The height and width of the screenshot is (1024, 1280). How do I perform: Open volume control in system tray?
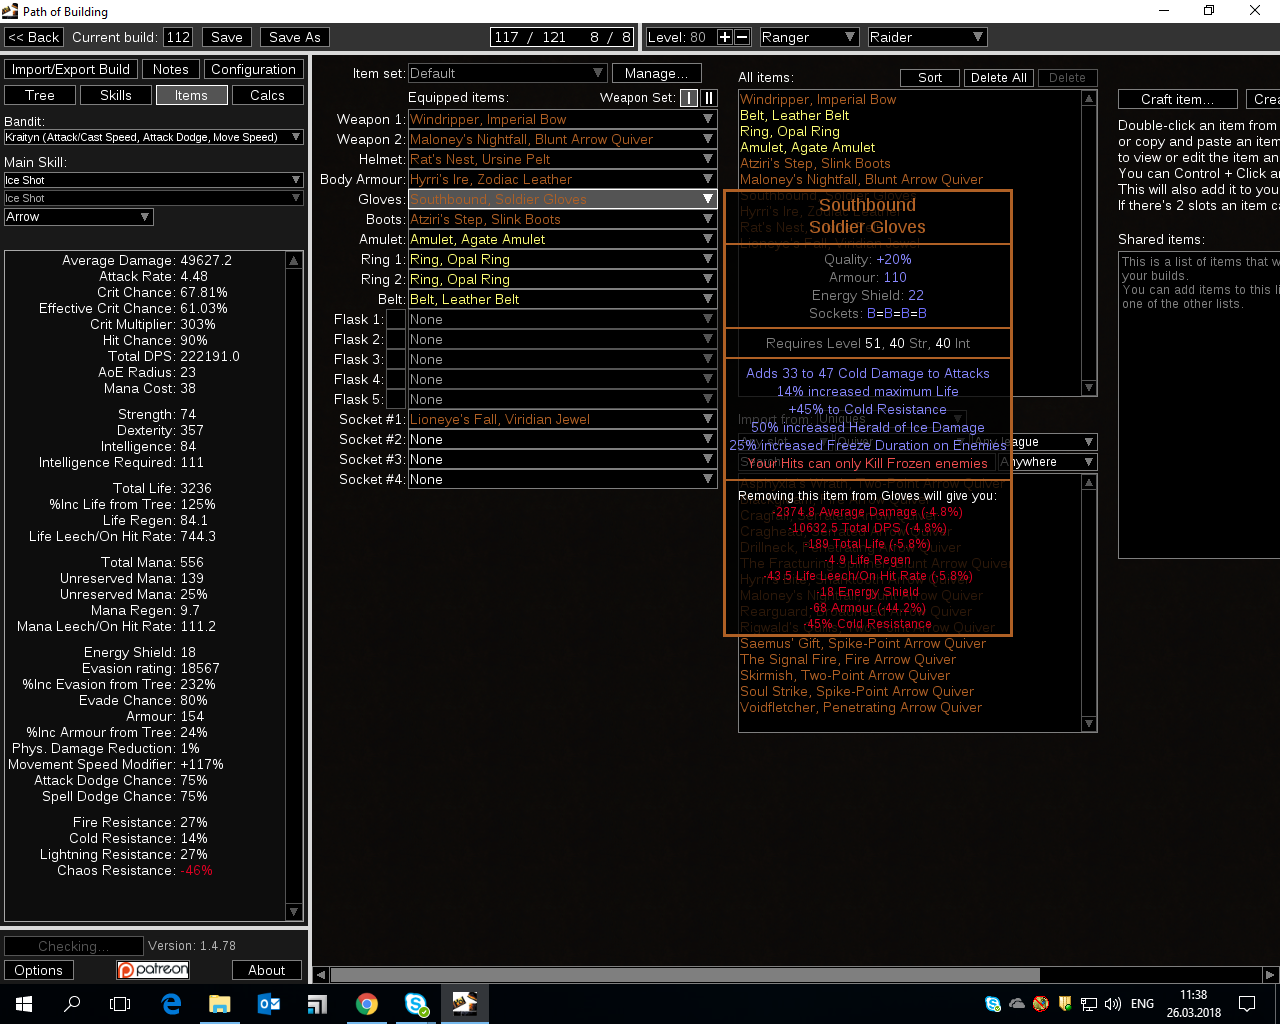(x=1114, y=1004)
